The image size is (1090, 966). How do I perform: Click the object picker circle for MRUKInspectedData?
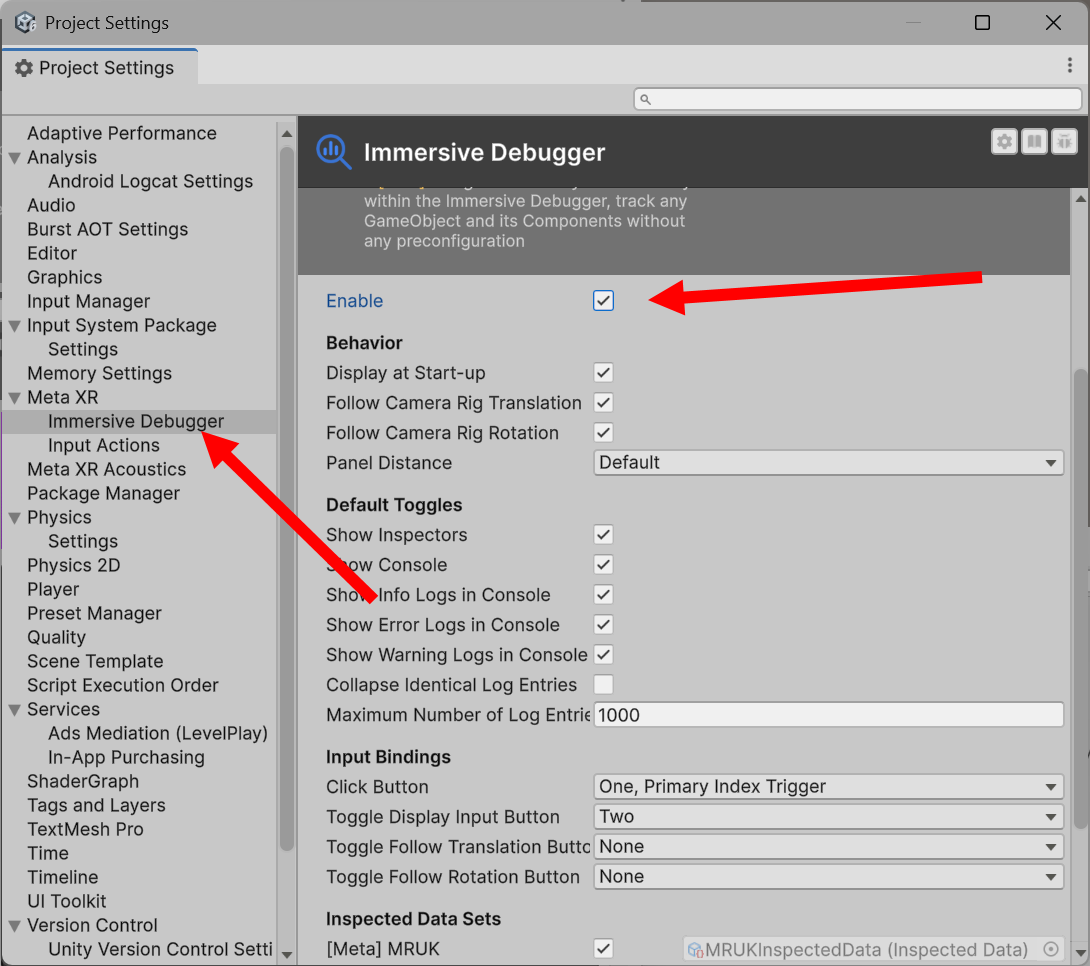click(x=1051, y=949)
